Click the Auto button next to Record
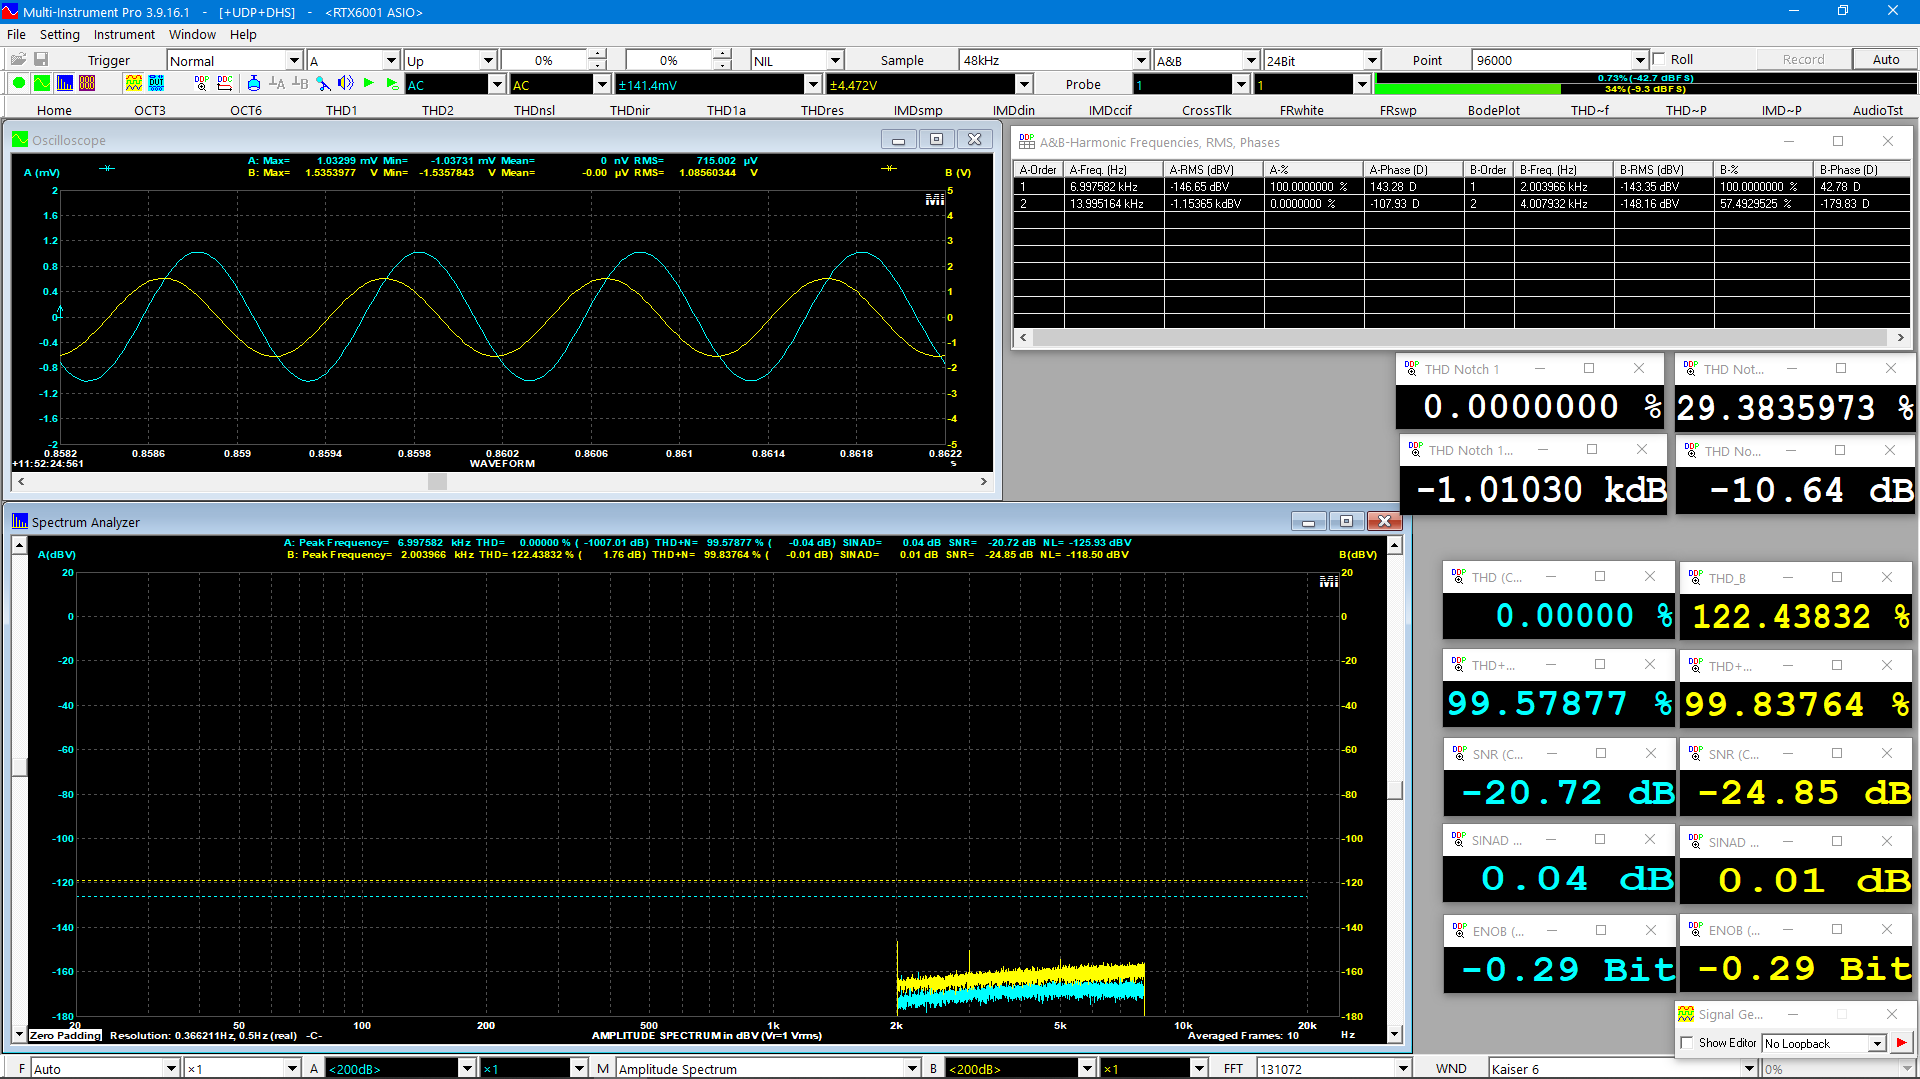 (x=1885, y=60)
